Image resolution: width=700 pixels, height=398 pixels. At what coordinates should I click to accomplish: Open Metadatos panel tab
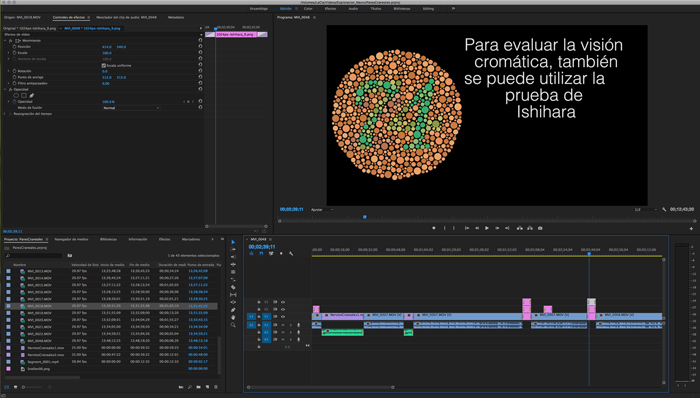(x=176, y=17)
